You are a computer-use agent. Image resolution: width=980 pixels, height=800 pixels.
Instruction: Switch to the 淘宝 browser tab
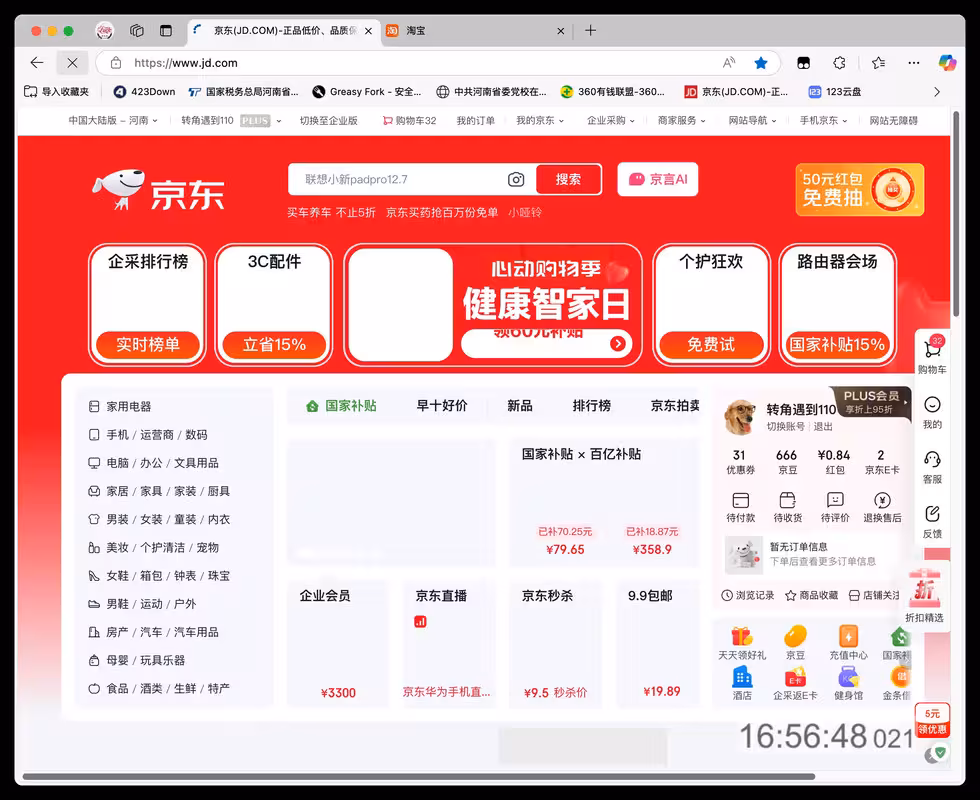475,31
